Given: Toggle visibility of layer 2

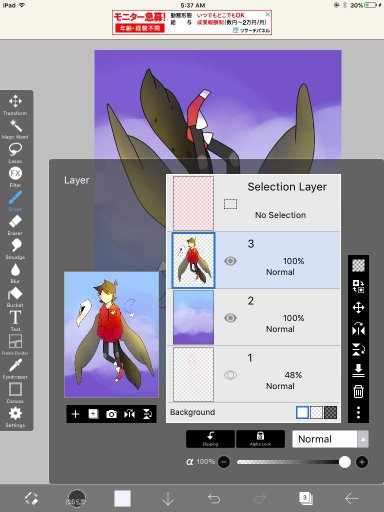Looking at the screenshot, I should click(x=230, y=318).
